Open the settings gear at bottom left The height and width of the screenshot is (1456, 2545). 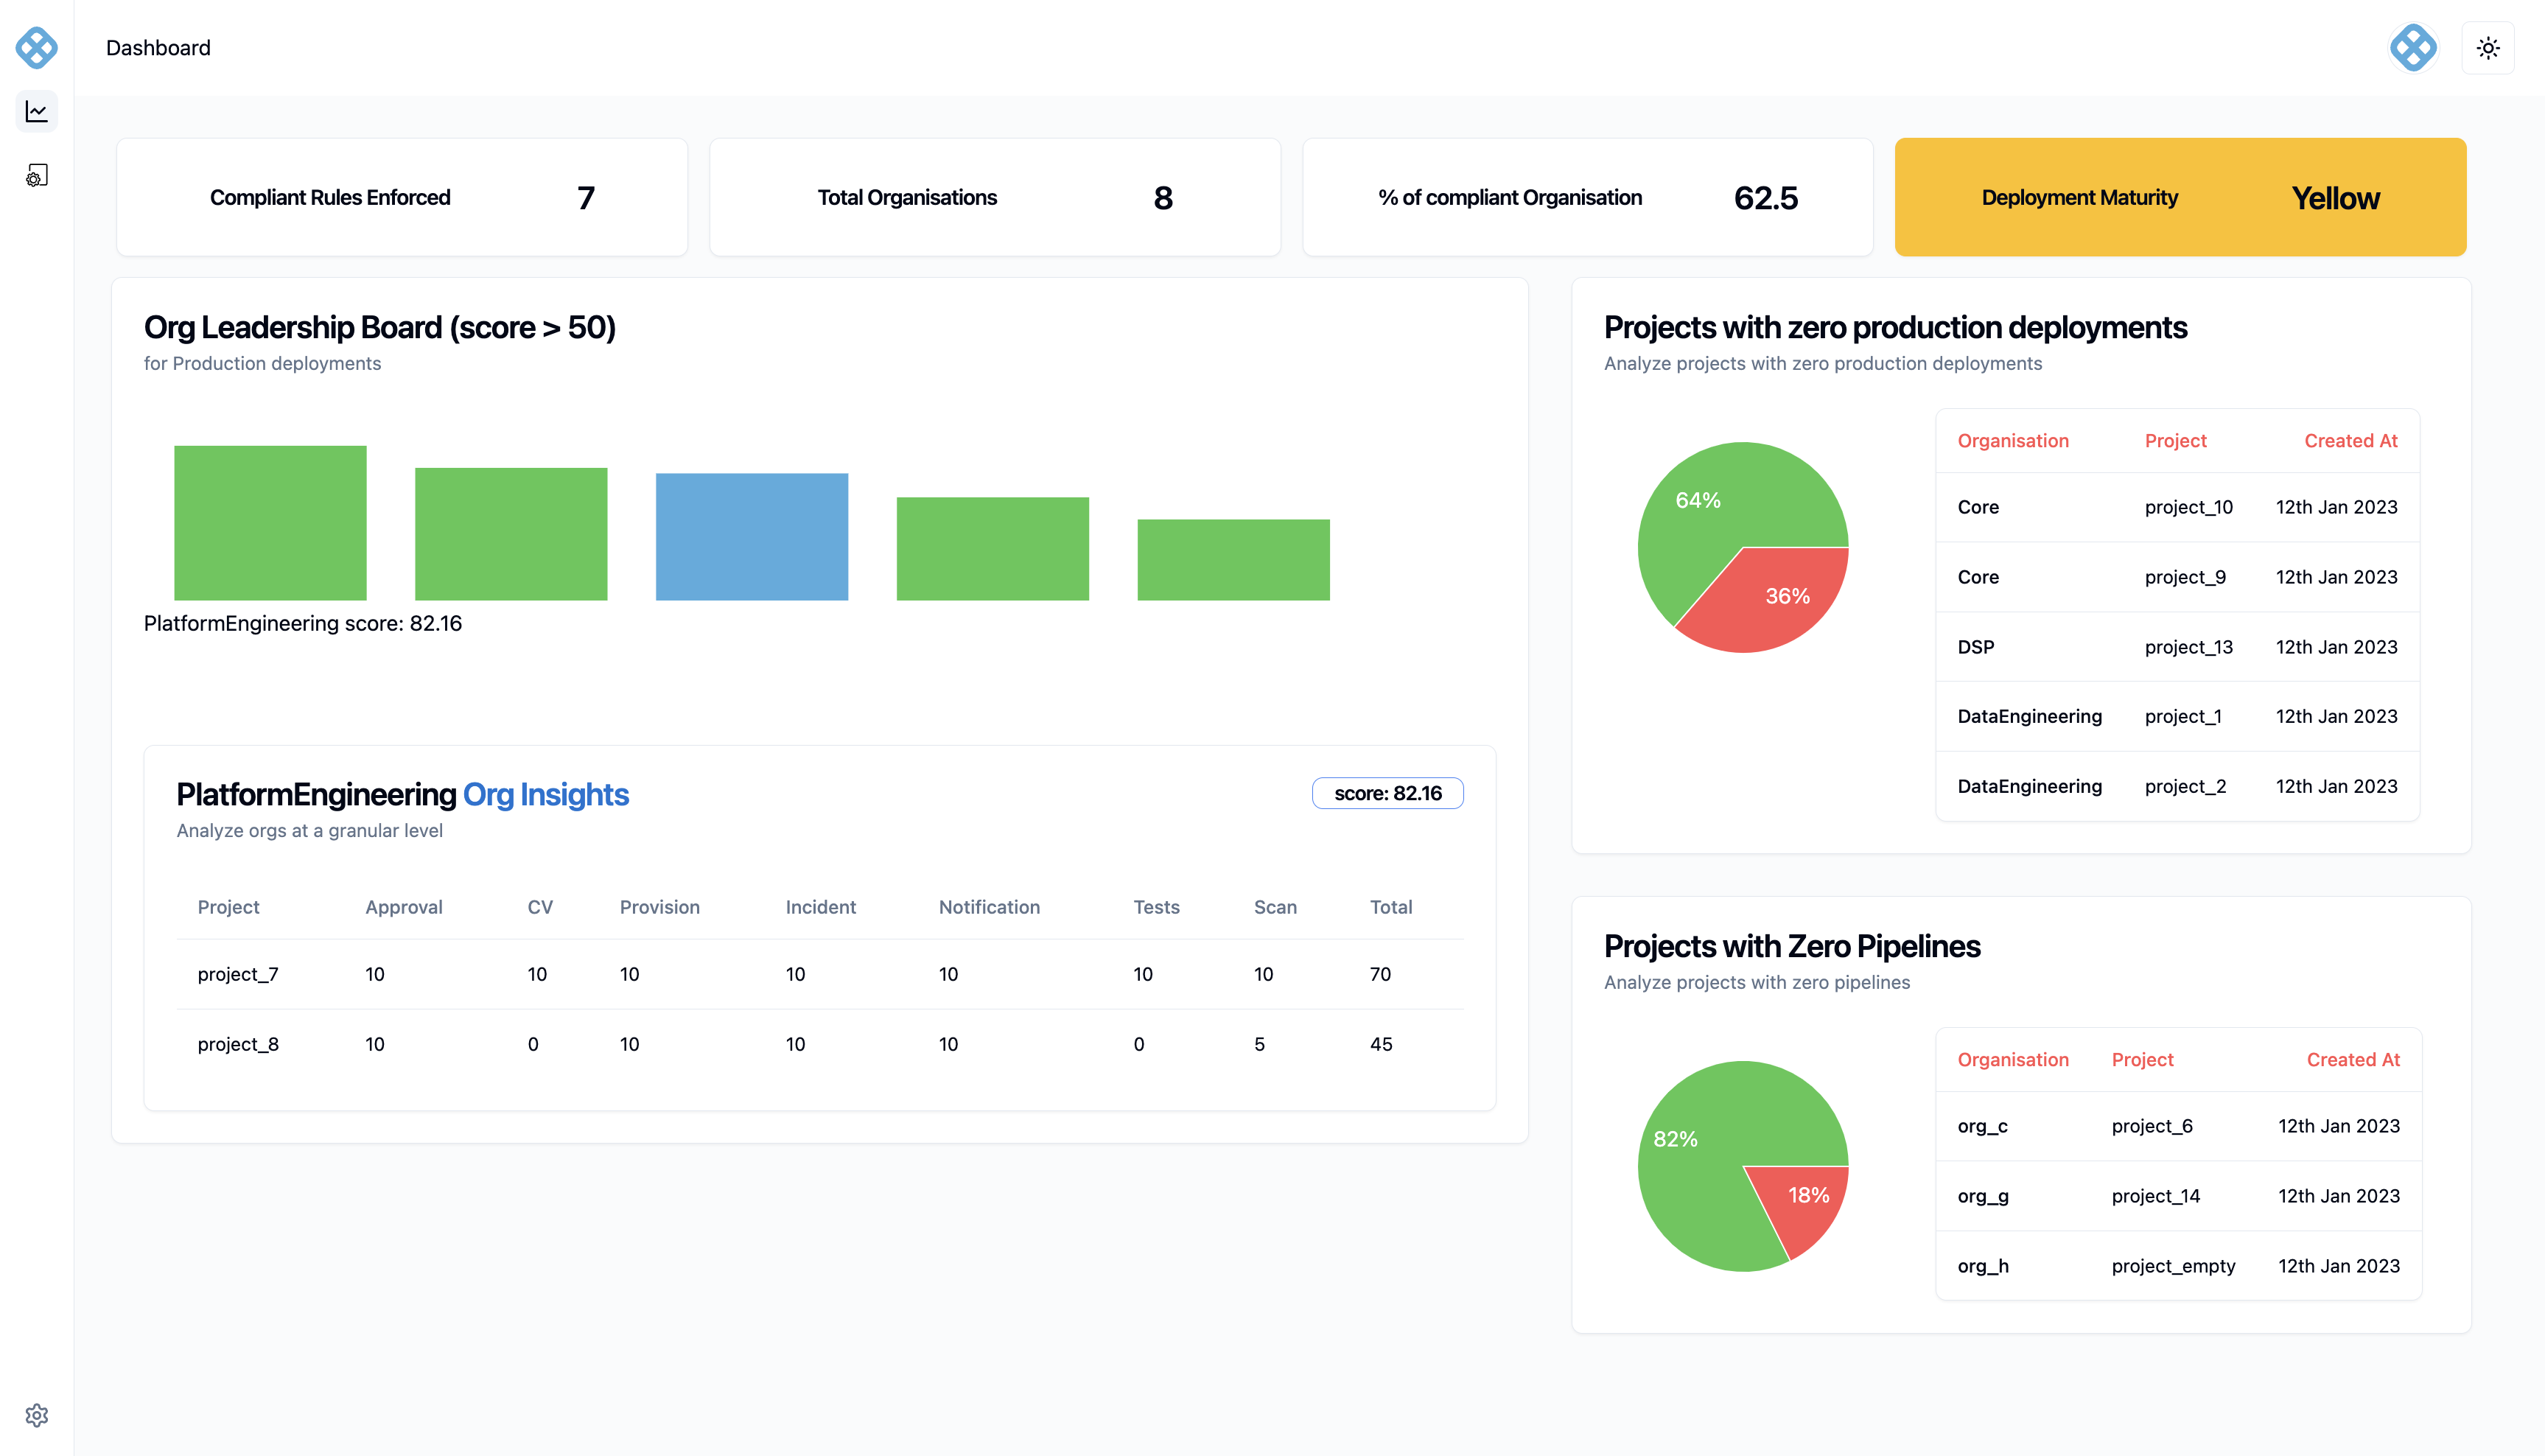pyautogui.click(x=37, y=1414)
